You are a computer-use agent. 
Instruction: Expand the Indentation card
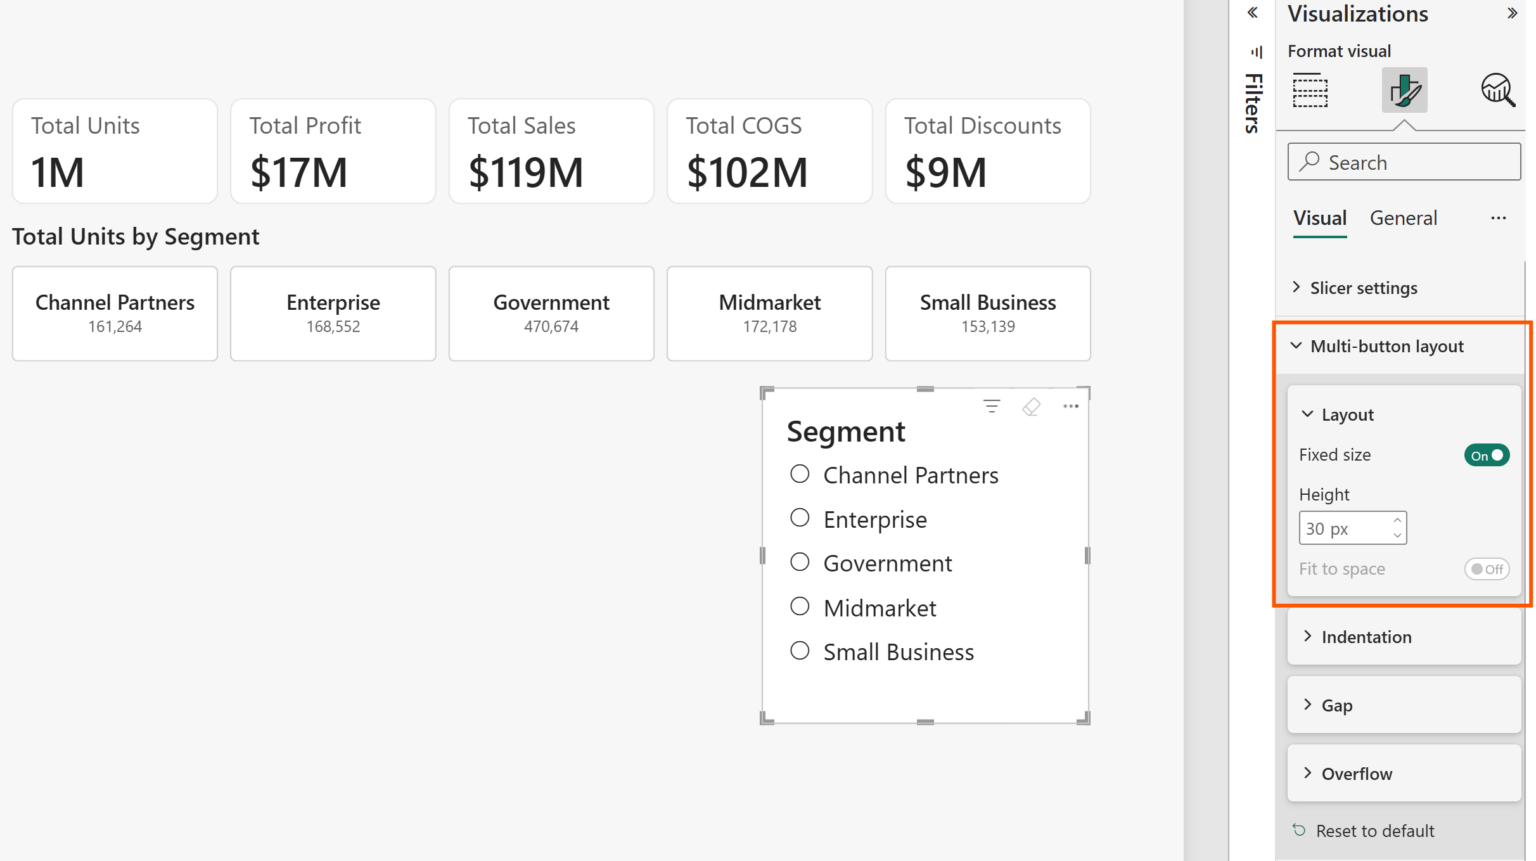click(x=1366, y=637)
